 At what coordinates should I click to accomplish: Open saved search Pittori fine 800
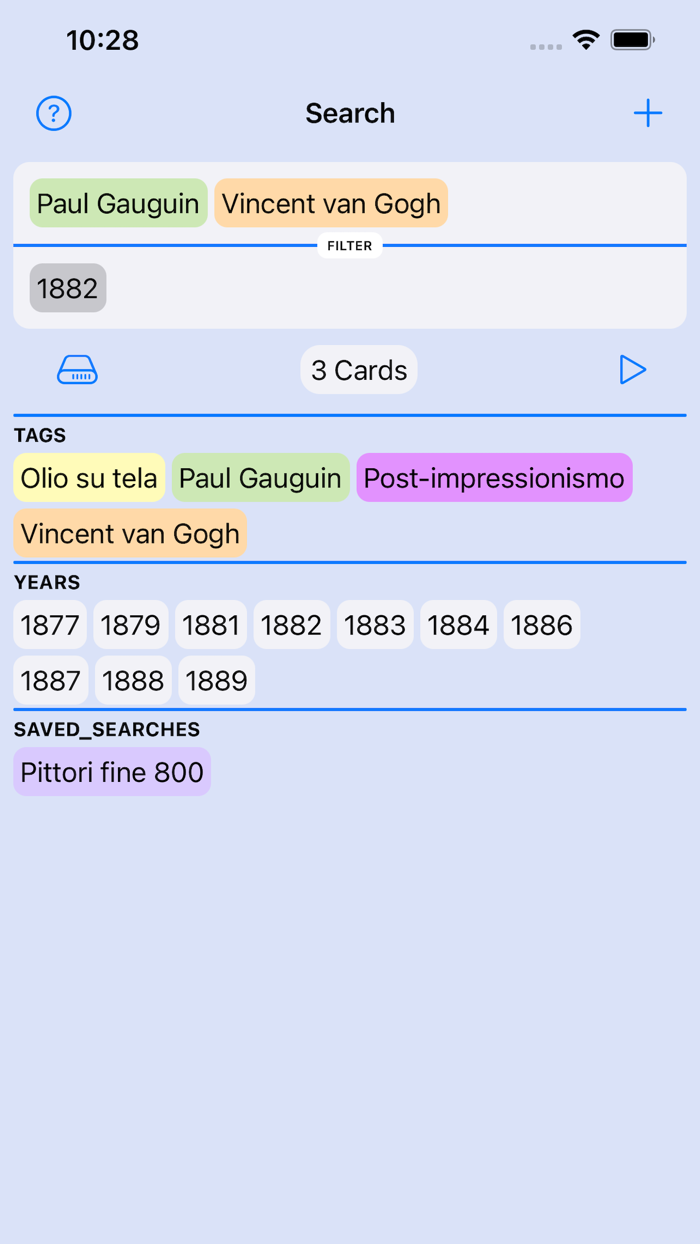pyautogui.click(x=112, y=772)
